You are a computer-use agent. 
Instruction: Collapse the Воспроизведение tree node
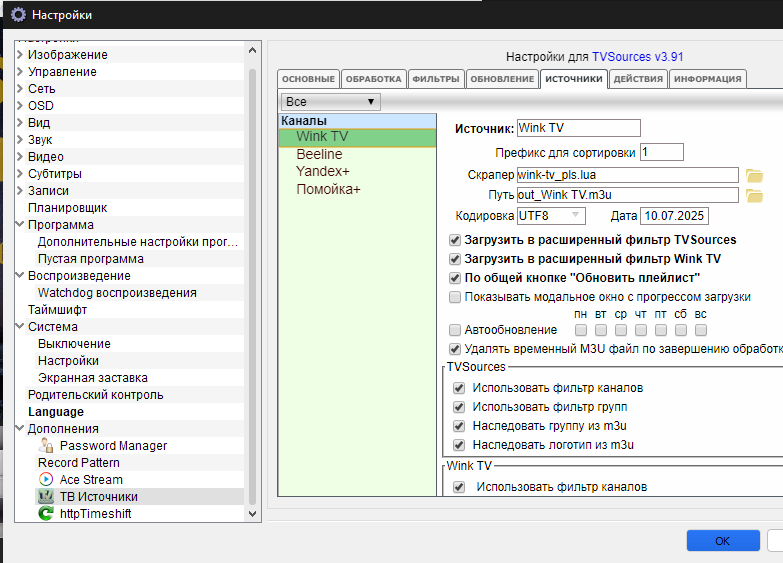point(20,275)
